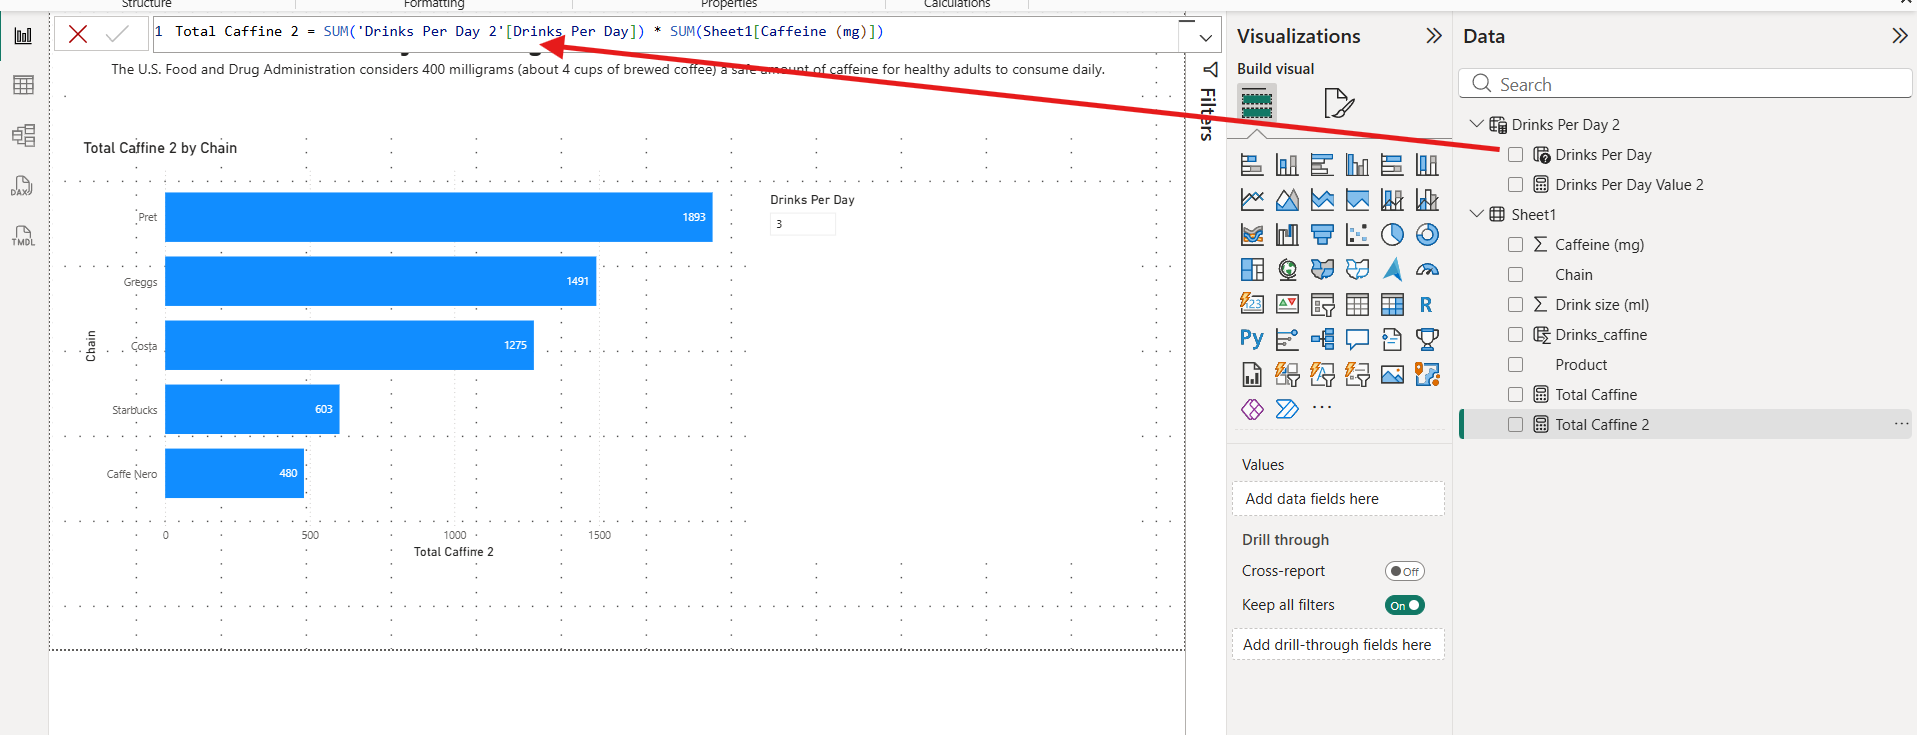Add an Image visual
This screenshot has width=1917, height=735.
pos(1392,375)
